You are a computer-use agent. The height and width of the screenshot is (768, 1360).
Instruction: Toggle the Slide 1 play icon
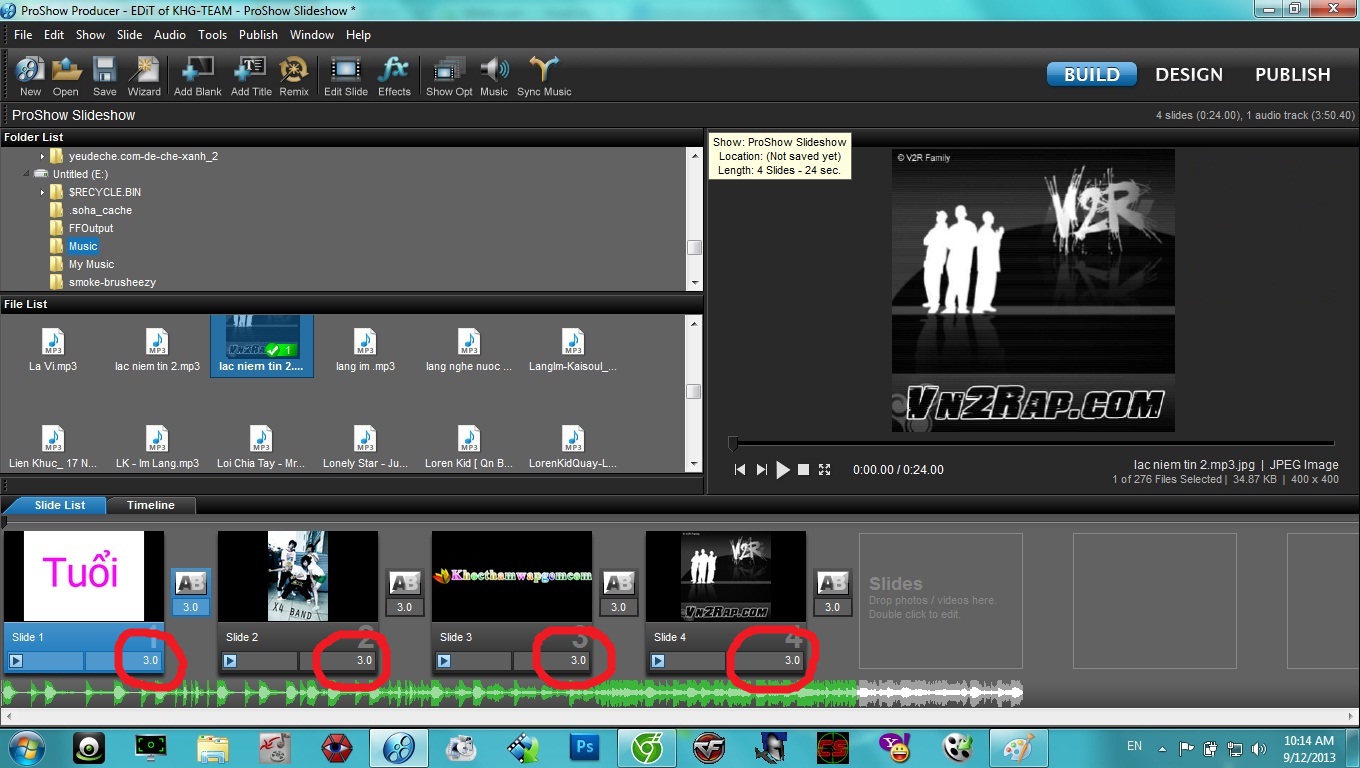pos(16,661)
